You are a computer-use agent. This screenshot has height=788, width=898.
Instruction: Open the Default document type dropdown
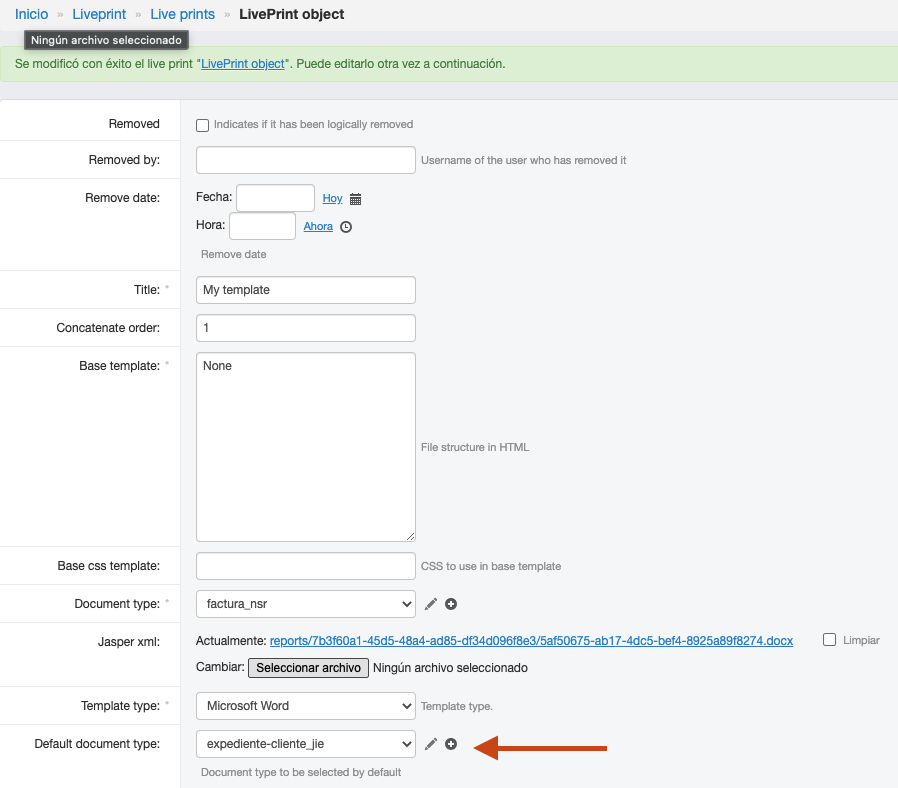[306, 743]
